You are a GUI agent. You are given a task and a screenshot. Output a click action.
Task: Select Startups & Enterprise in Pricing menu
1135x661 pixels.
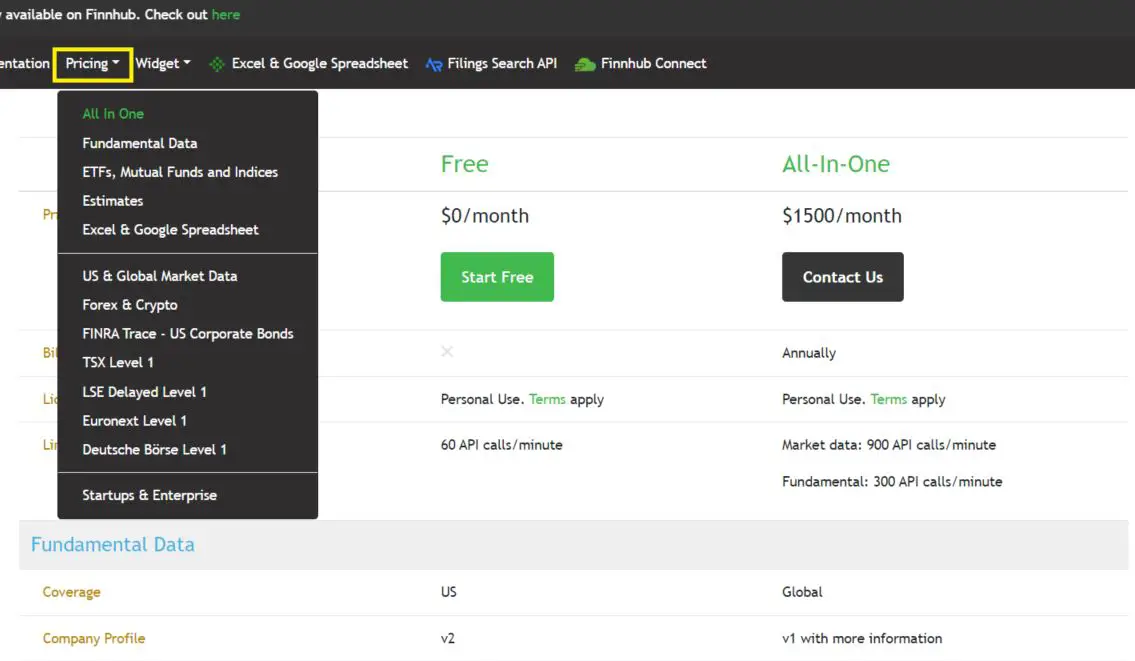click(x=150, y=496)
